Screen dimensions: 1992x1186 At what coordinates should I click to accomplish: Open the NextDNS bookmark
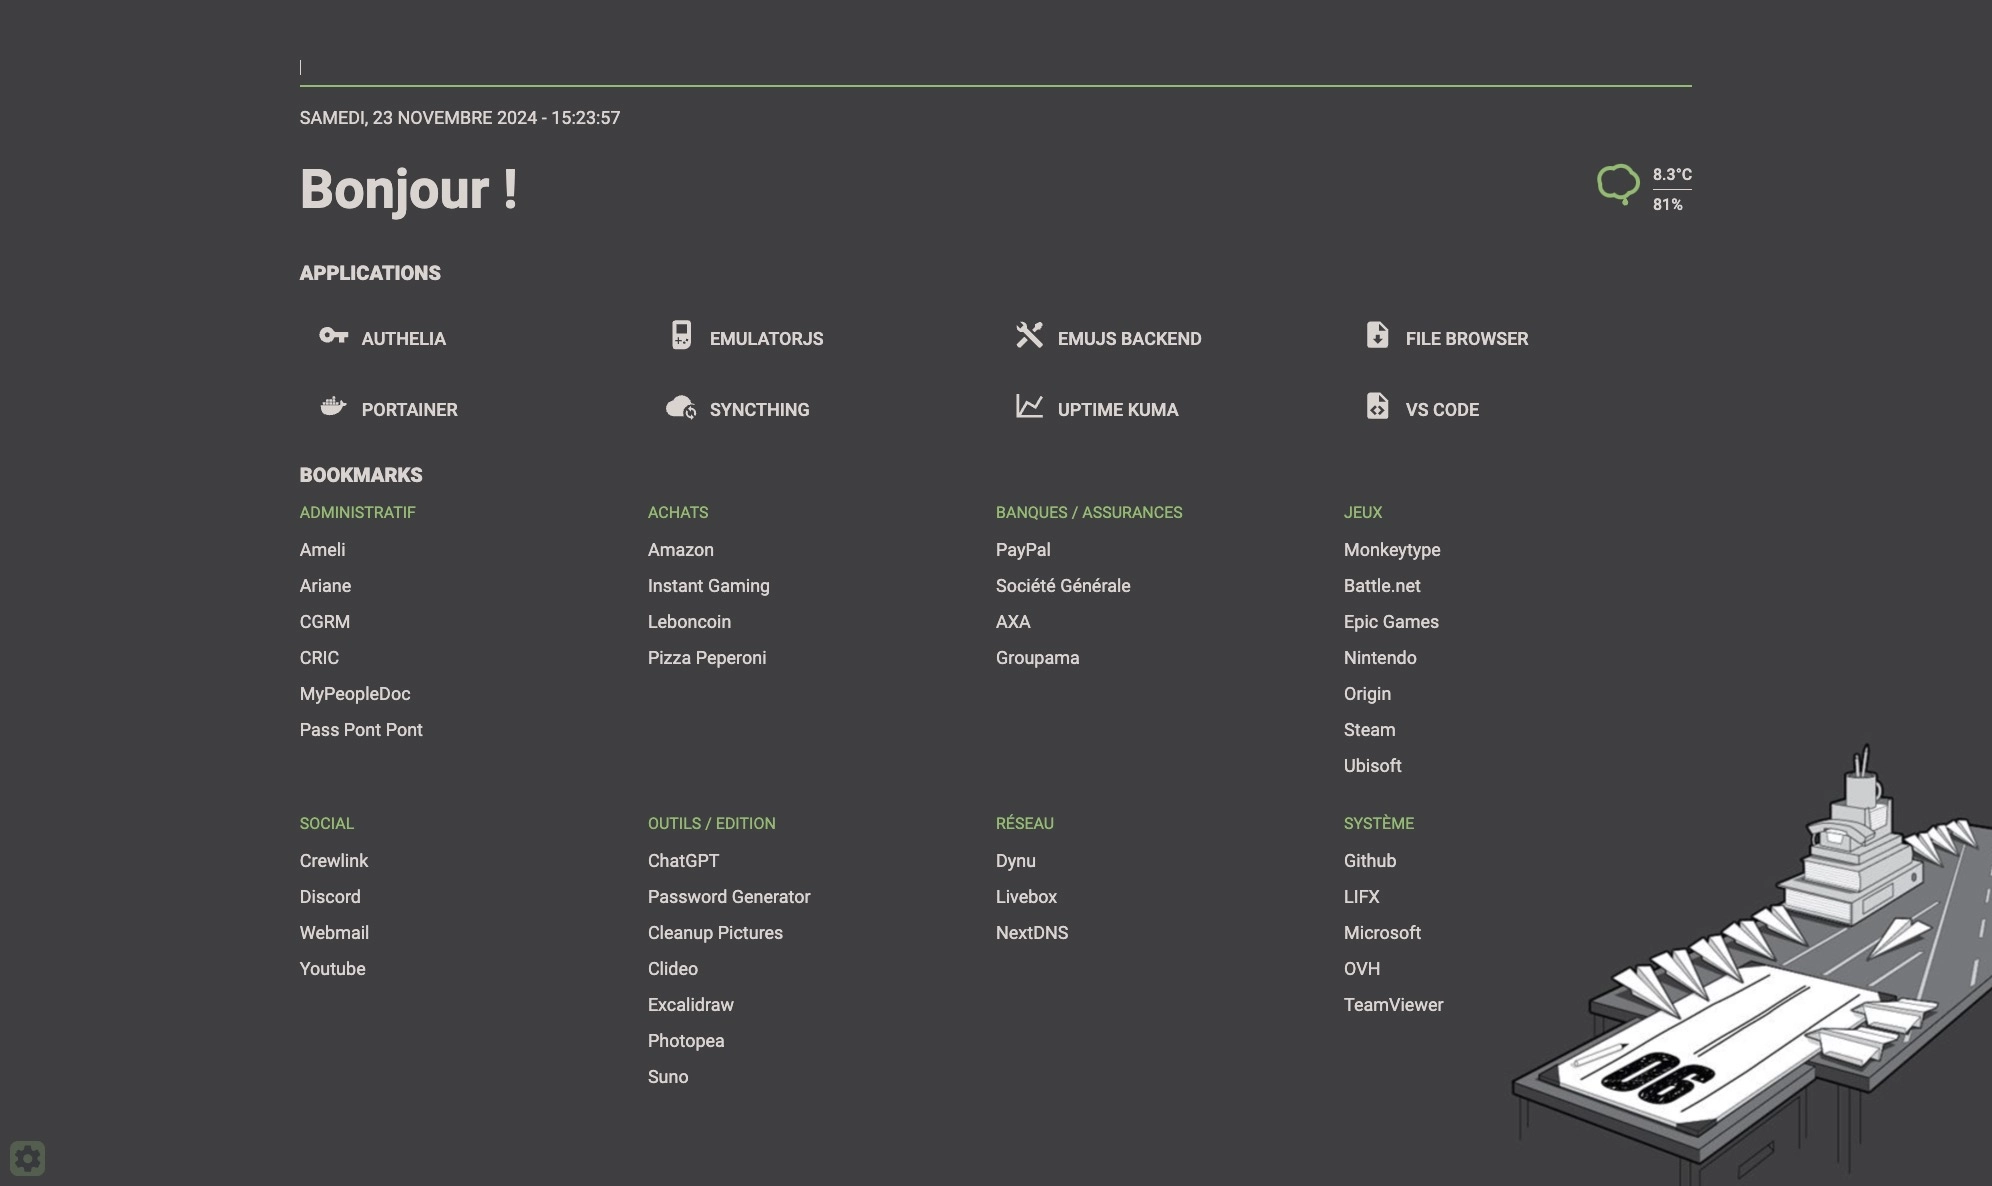1032,933
